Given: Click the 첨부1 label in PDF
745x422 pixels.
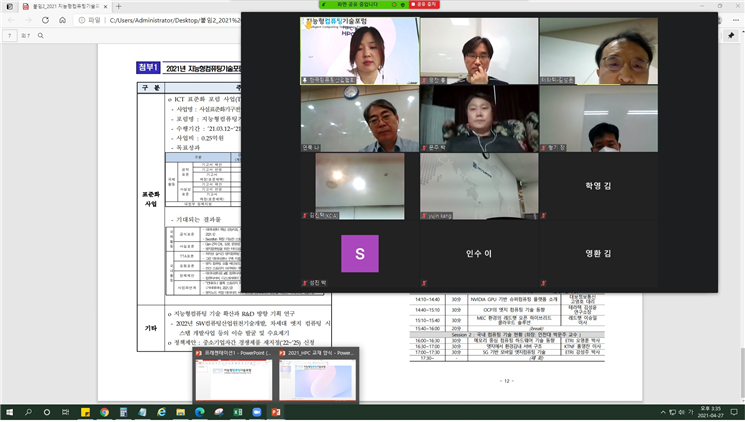Looking at the screenshot, I should pyautogui.click(x=148, y=68).
